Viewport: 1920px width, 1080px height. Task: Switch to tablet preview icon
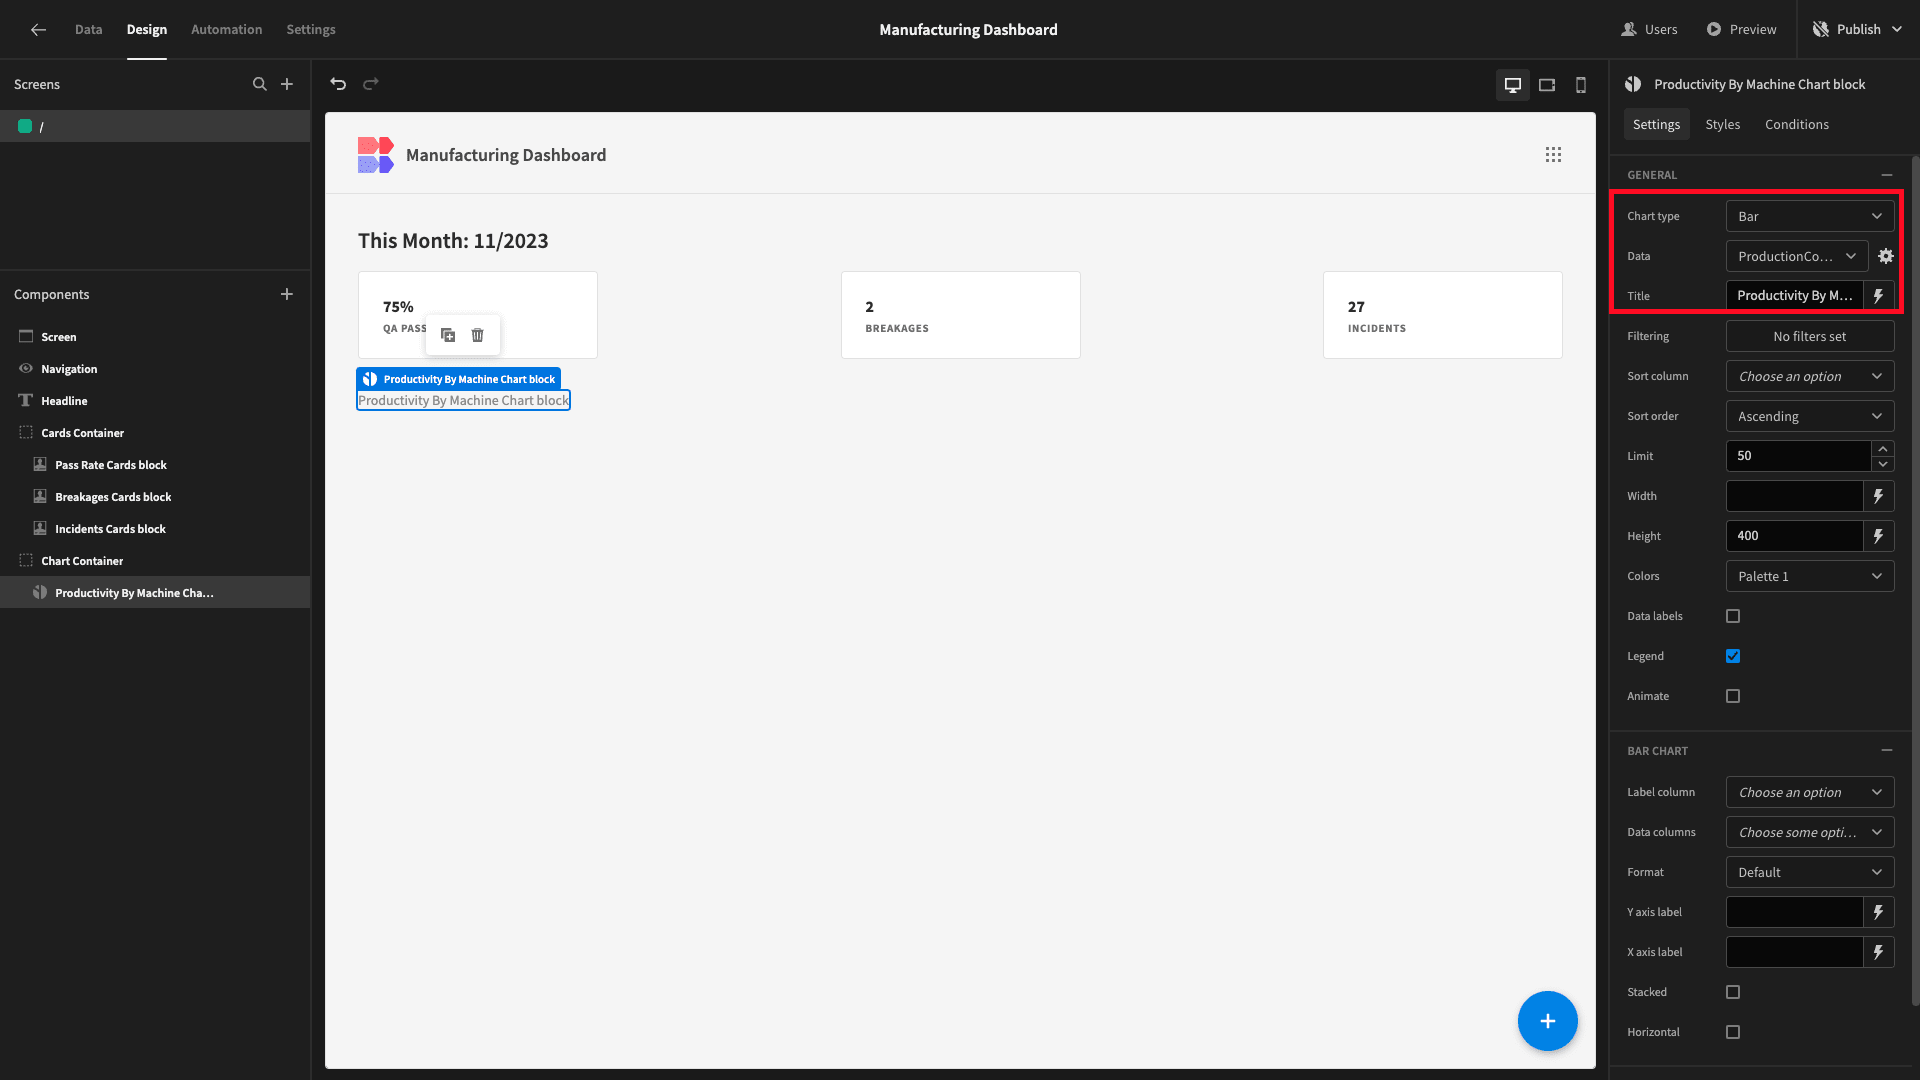point(1547,85)
